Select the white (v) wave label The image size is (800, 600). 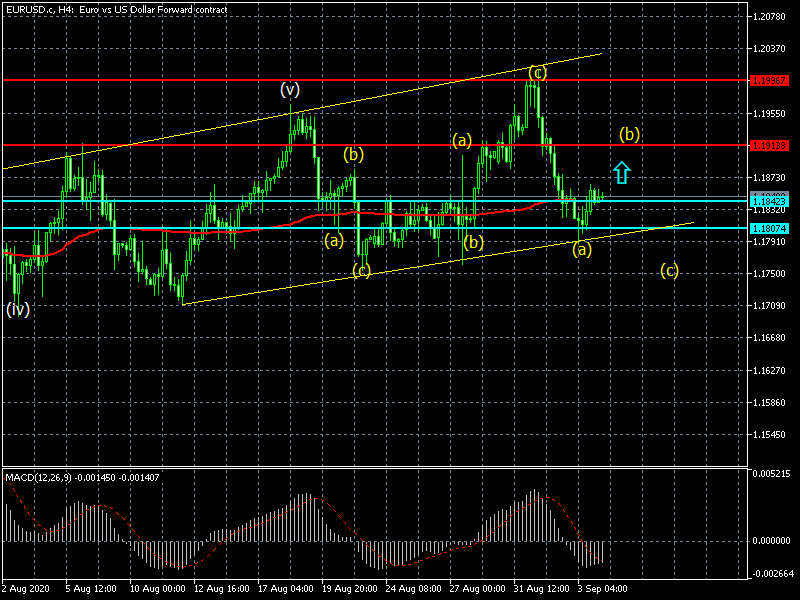point(290,89)
